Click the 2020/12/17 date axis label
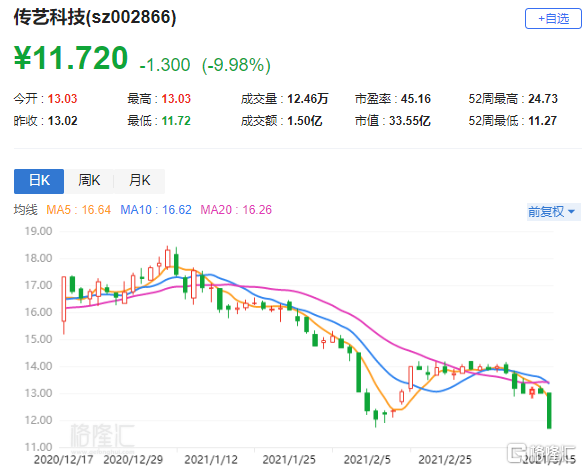582x470 pixels. pyautogui.click(x=63, y=460)
